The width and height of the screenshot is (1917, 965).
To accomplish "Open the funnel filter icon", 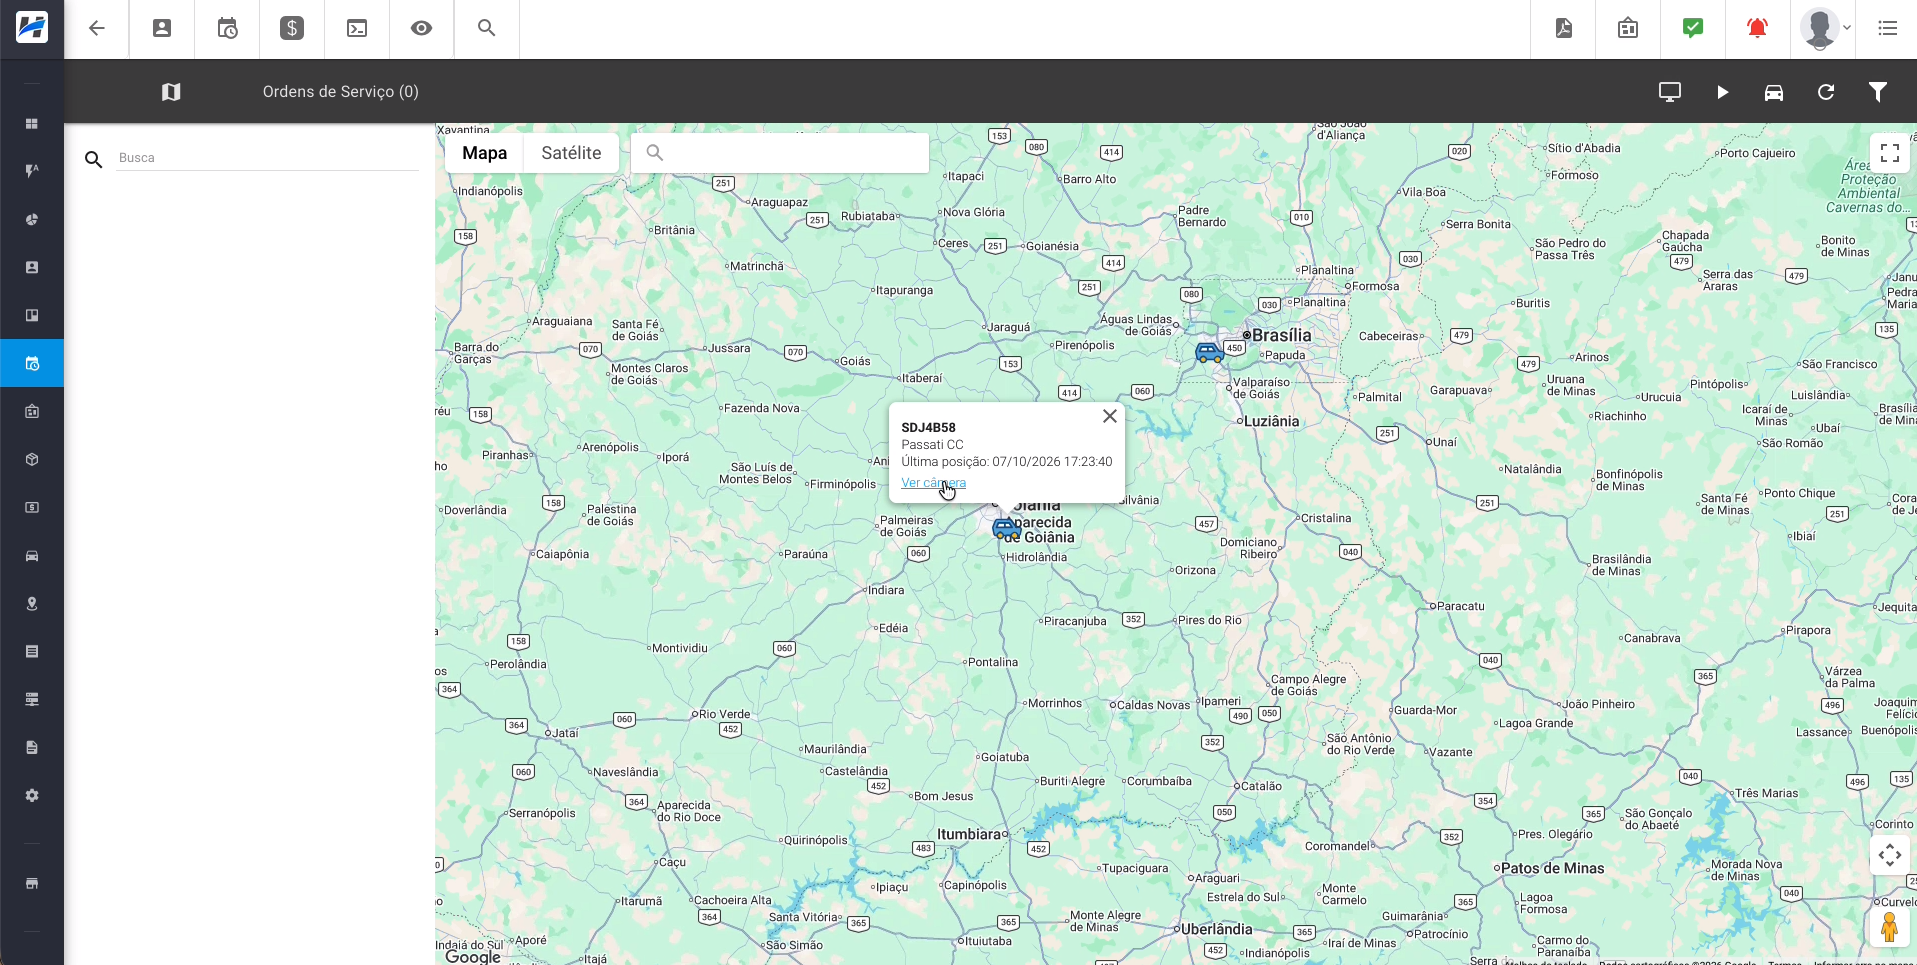I will pos(1878,92).
